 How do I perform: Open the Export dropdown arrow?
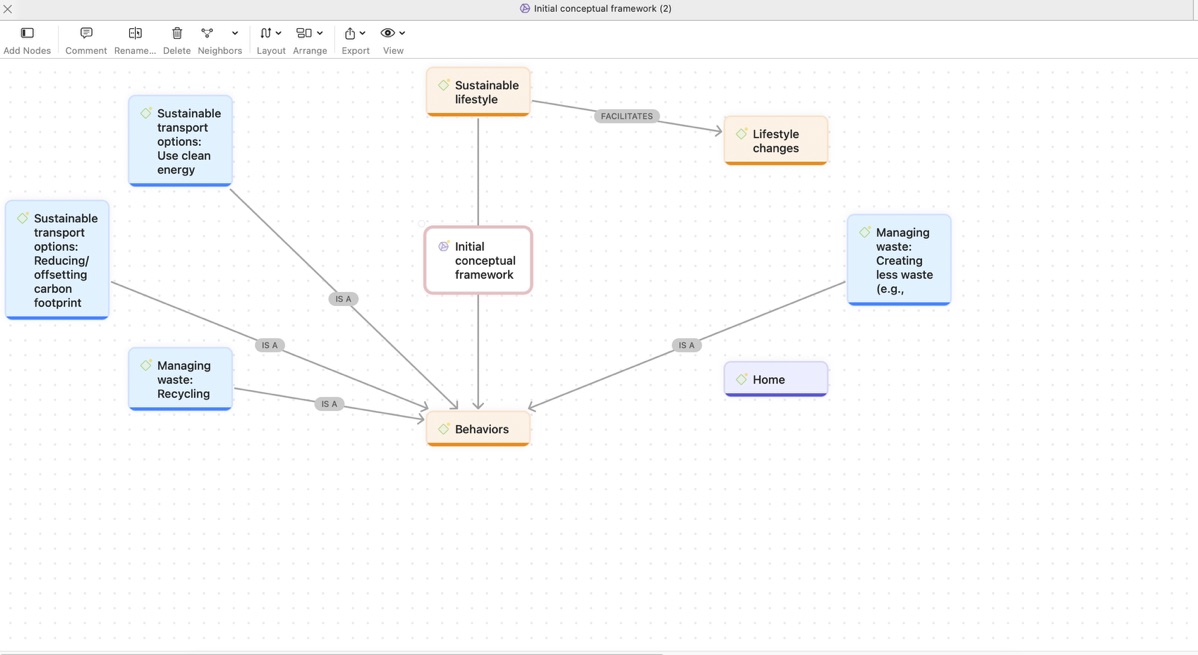pos(362,33)
